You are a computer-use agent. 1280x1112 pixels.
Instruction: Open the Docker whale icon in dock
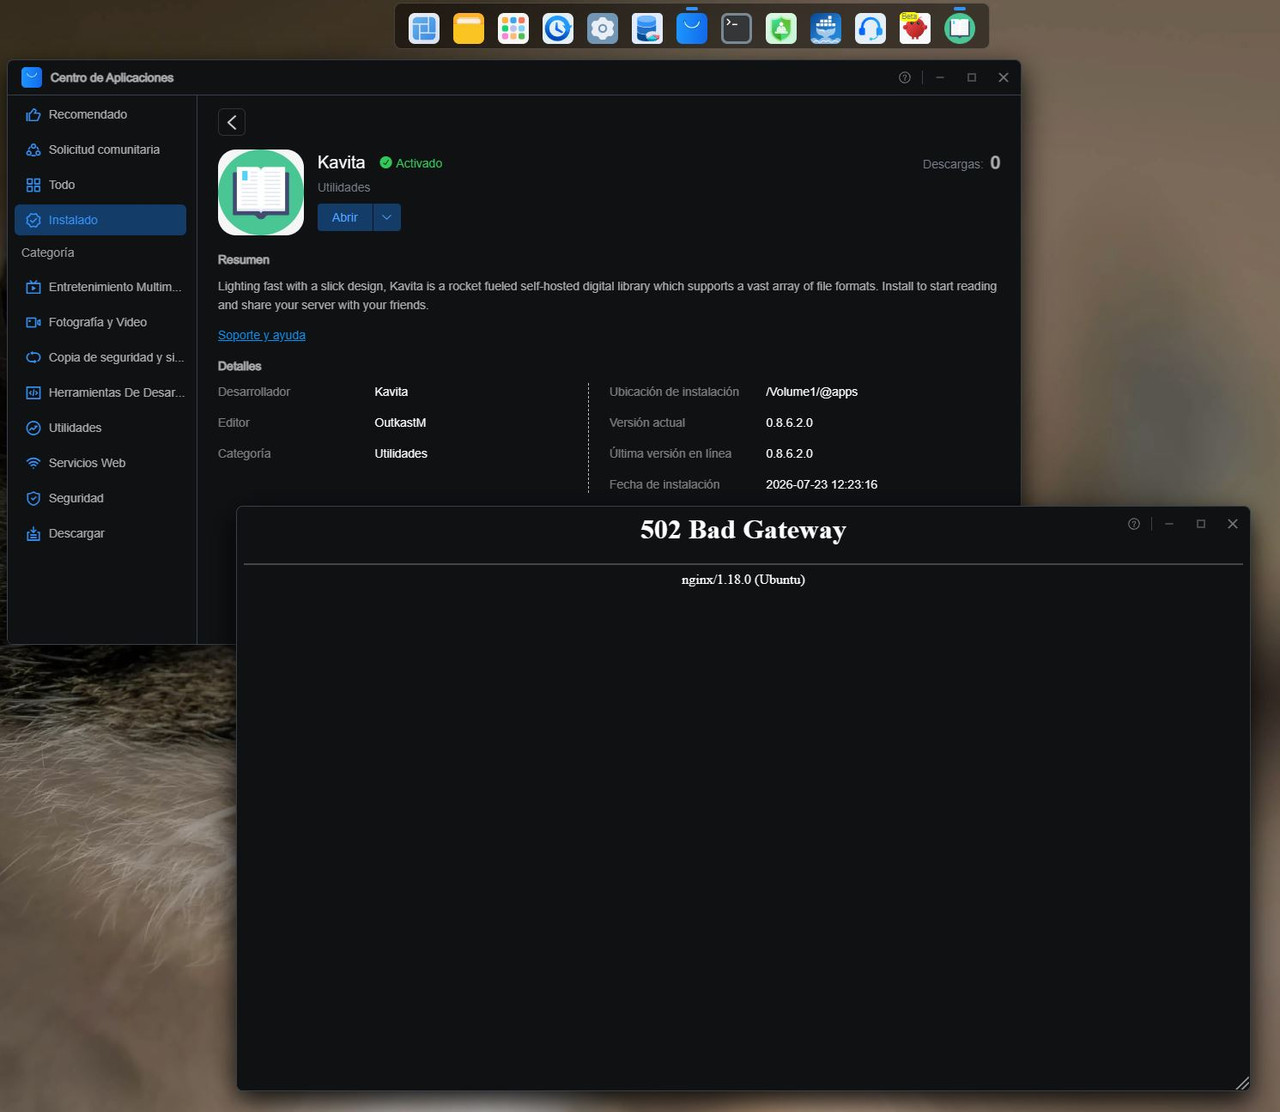pyautogui.click(x=826, y=28)
